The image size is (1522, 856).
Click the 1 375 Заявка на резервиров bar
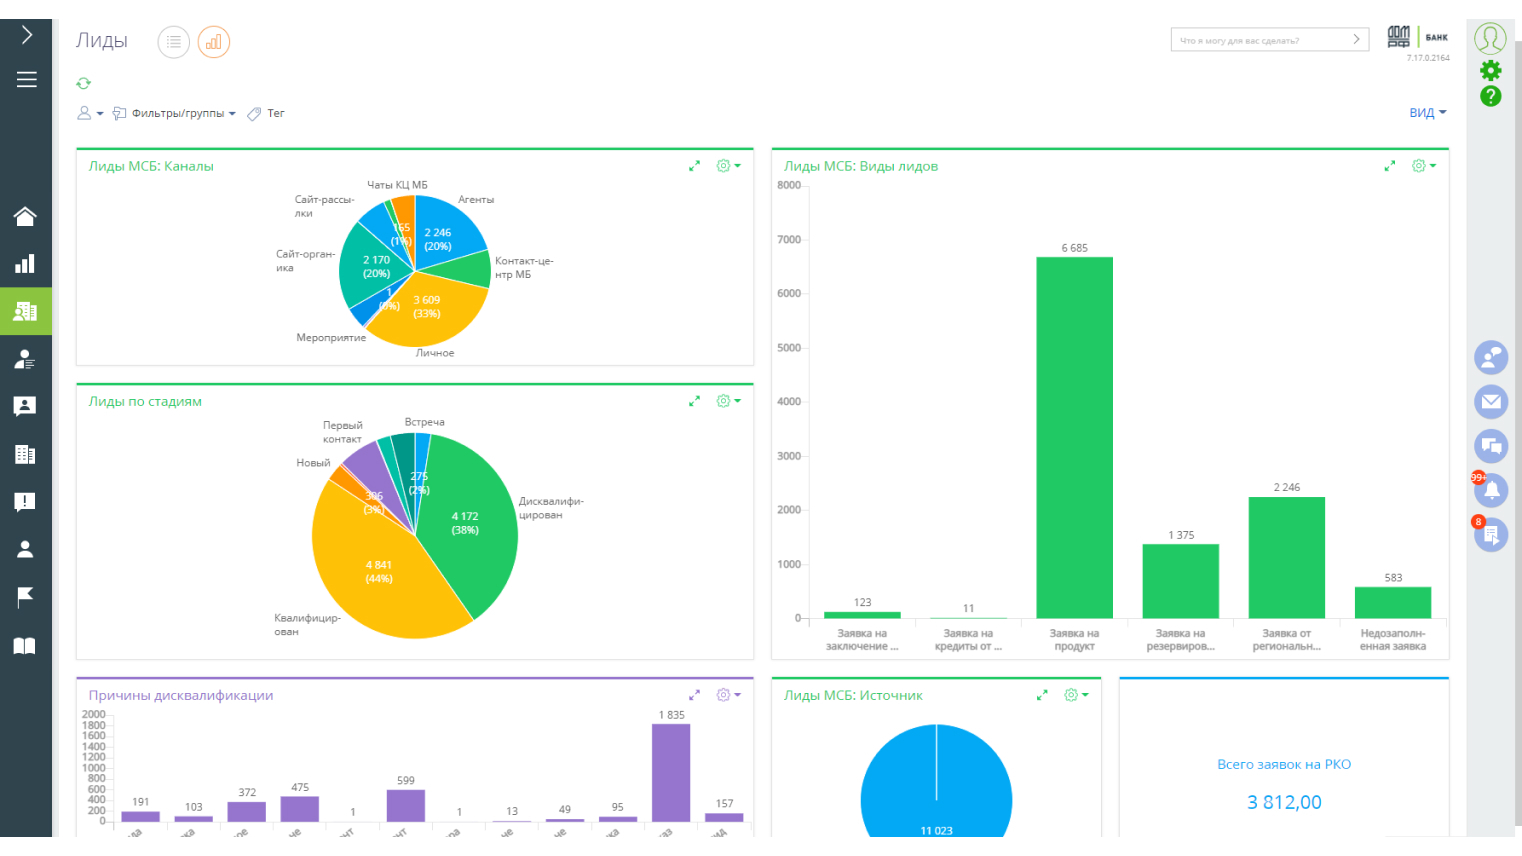click(x=1180, y=581)
